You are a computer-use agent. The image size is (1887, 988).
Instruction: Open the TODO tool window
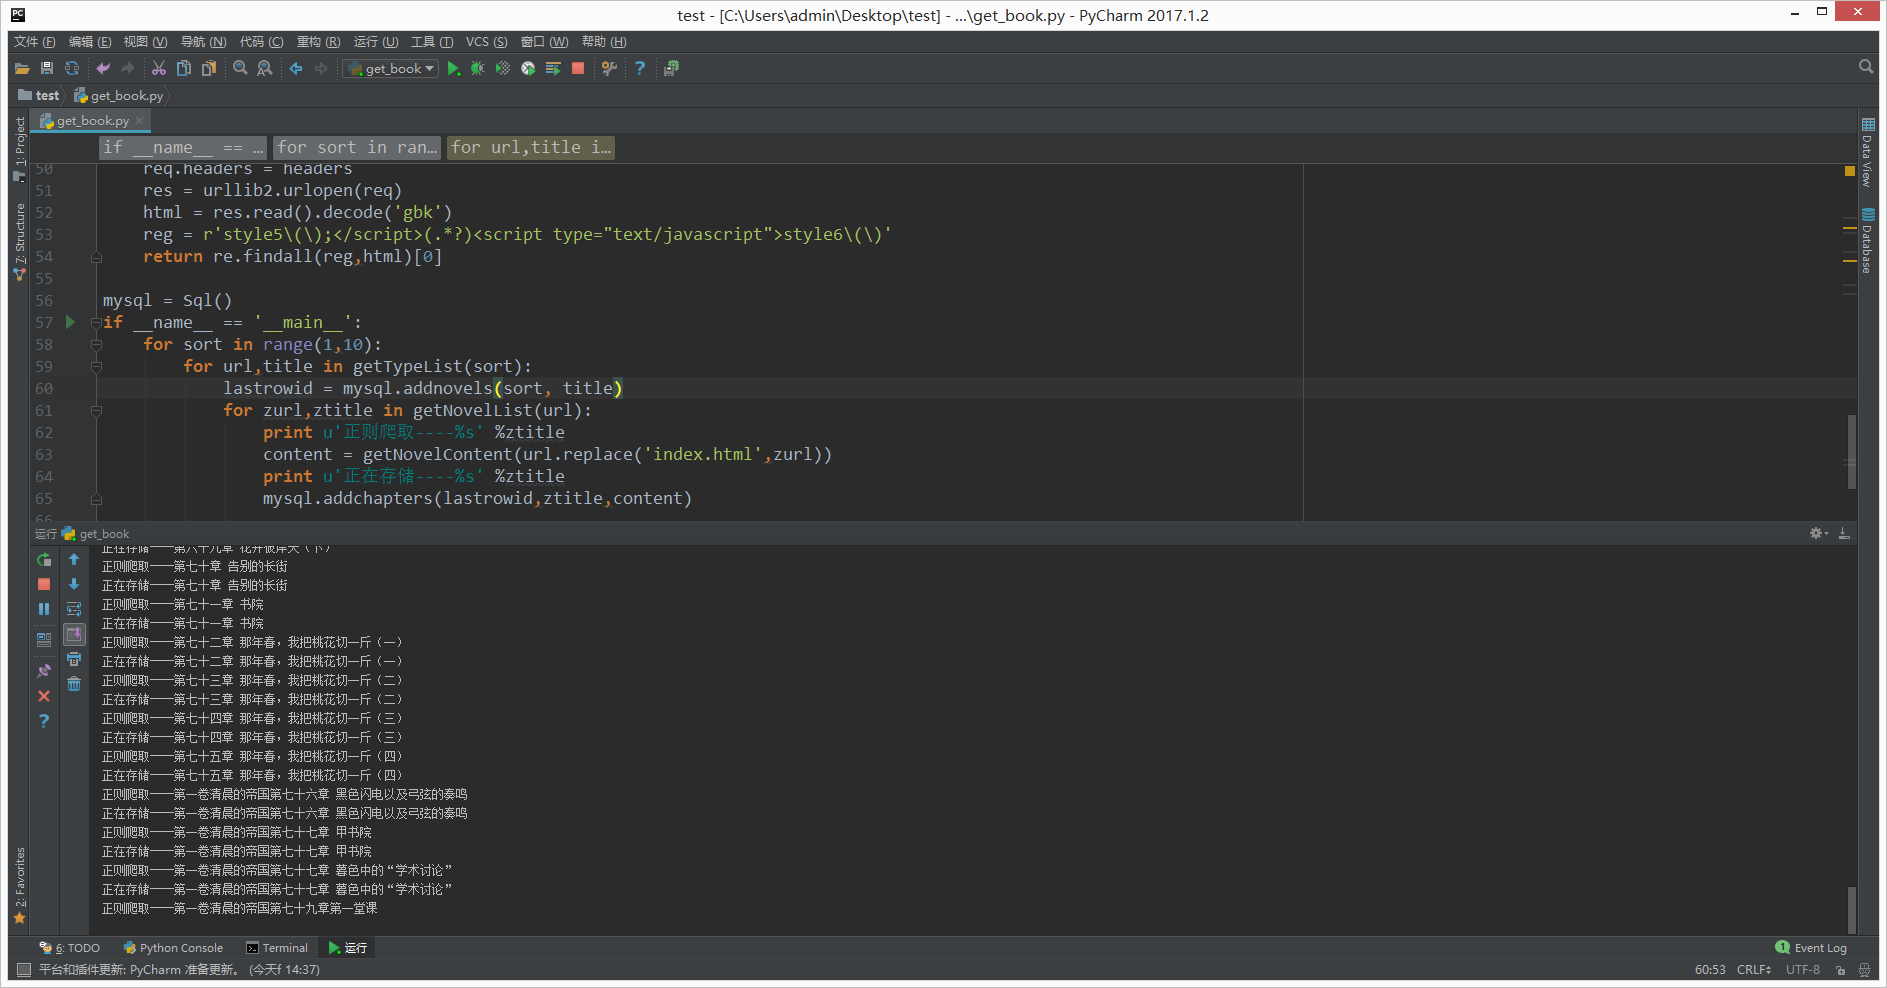click(70, 948)
